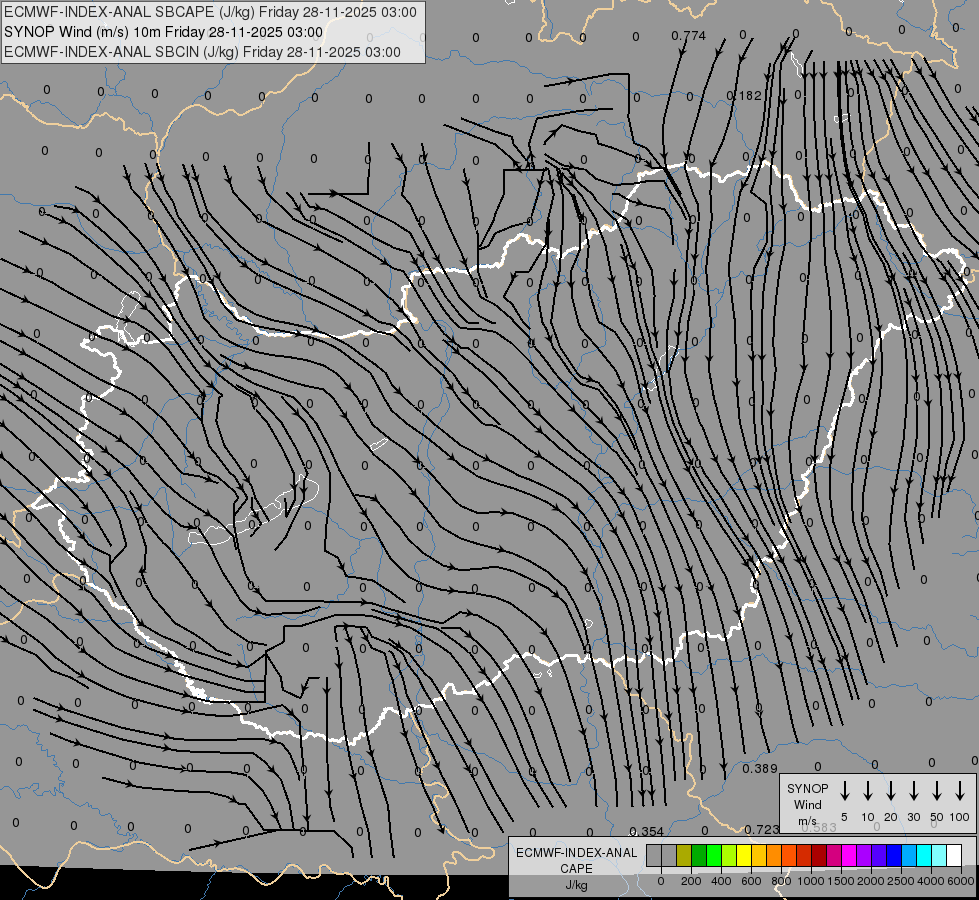Click the 4000 label on CAPE scale

tap(931, 881)
